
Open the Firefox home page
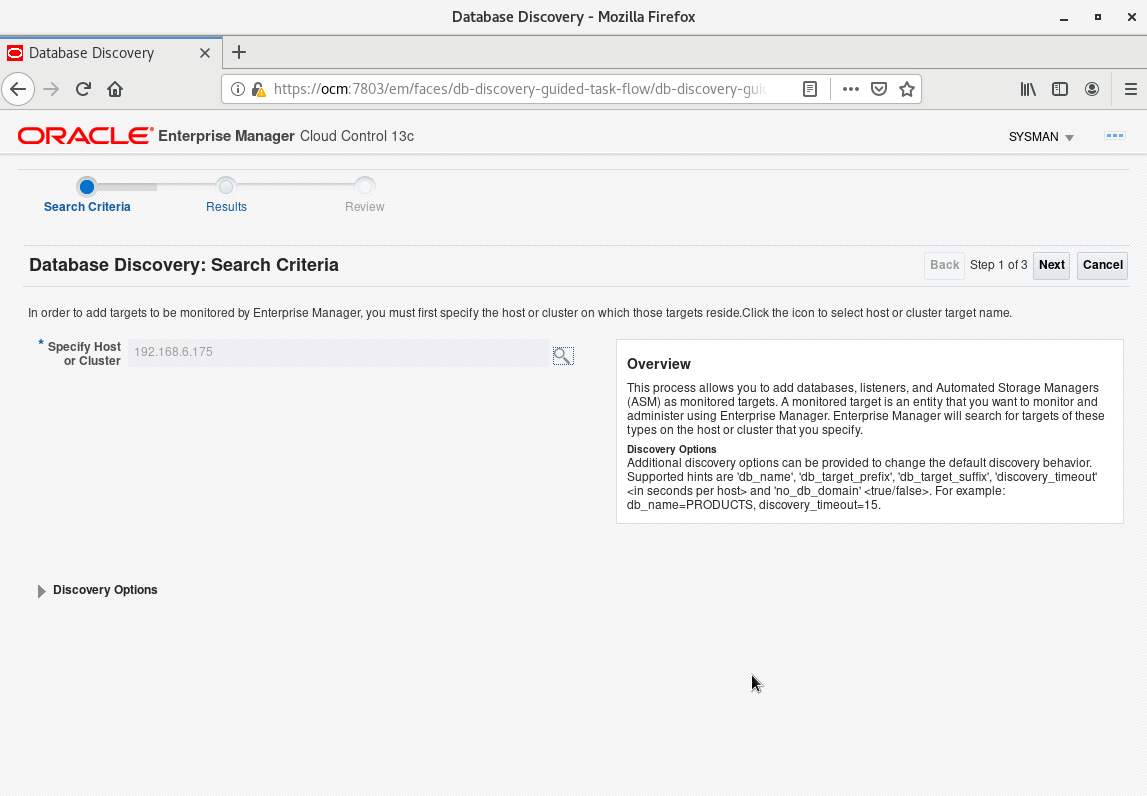[115, 89]
